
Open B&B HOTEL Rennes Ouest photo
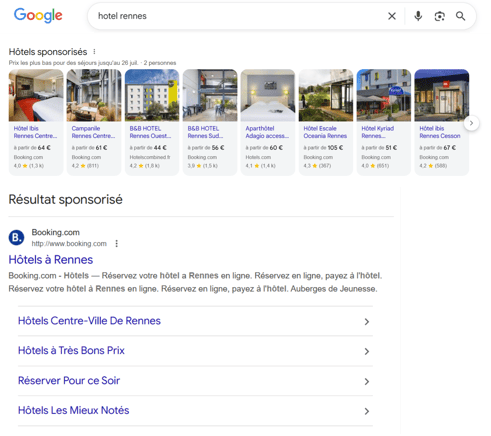[152, 95]
